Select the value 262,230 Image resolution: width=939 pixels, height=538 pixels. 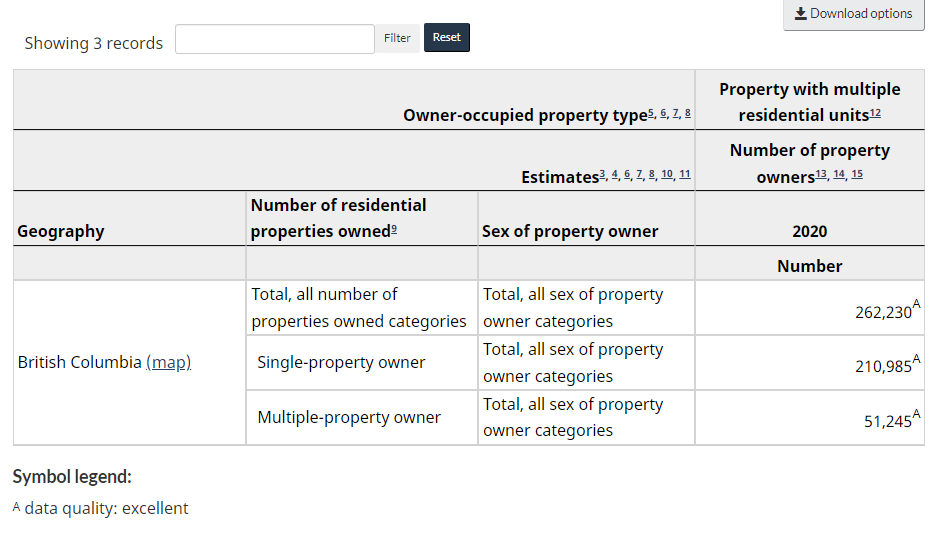(883, 312)
